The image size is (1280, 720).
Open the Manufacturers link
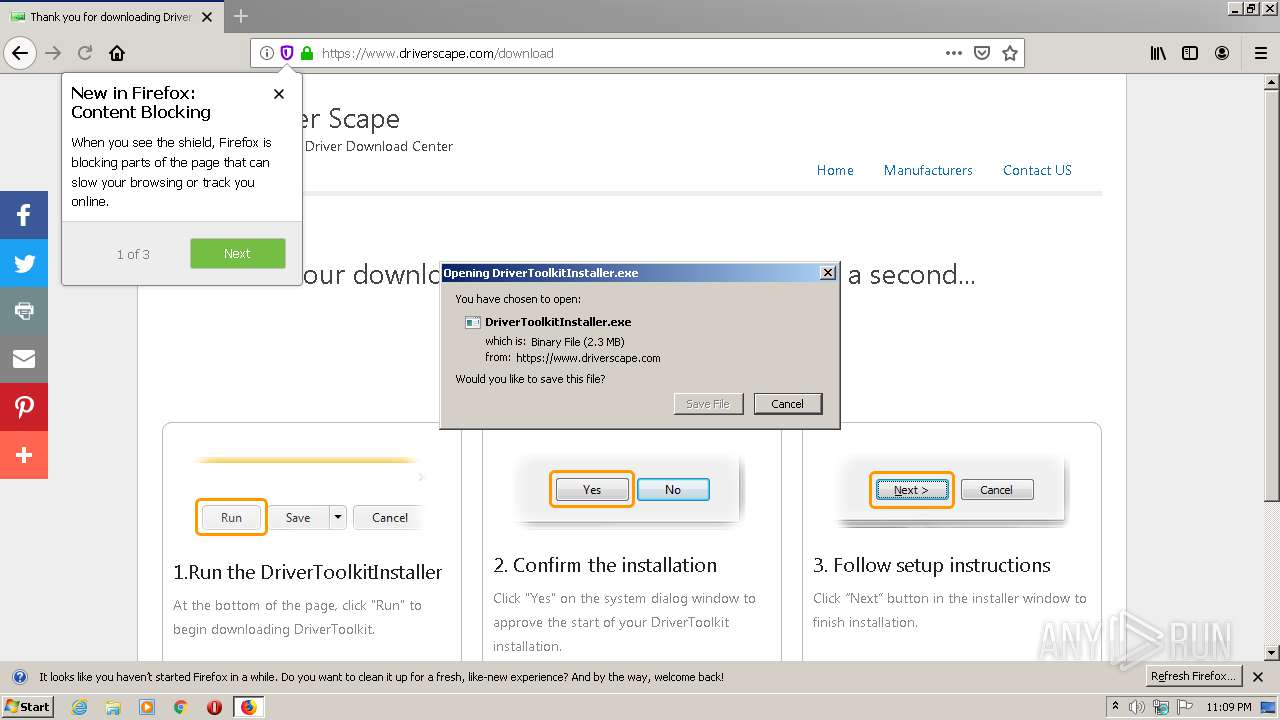[928, 170]
